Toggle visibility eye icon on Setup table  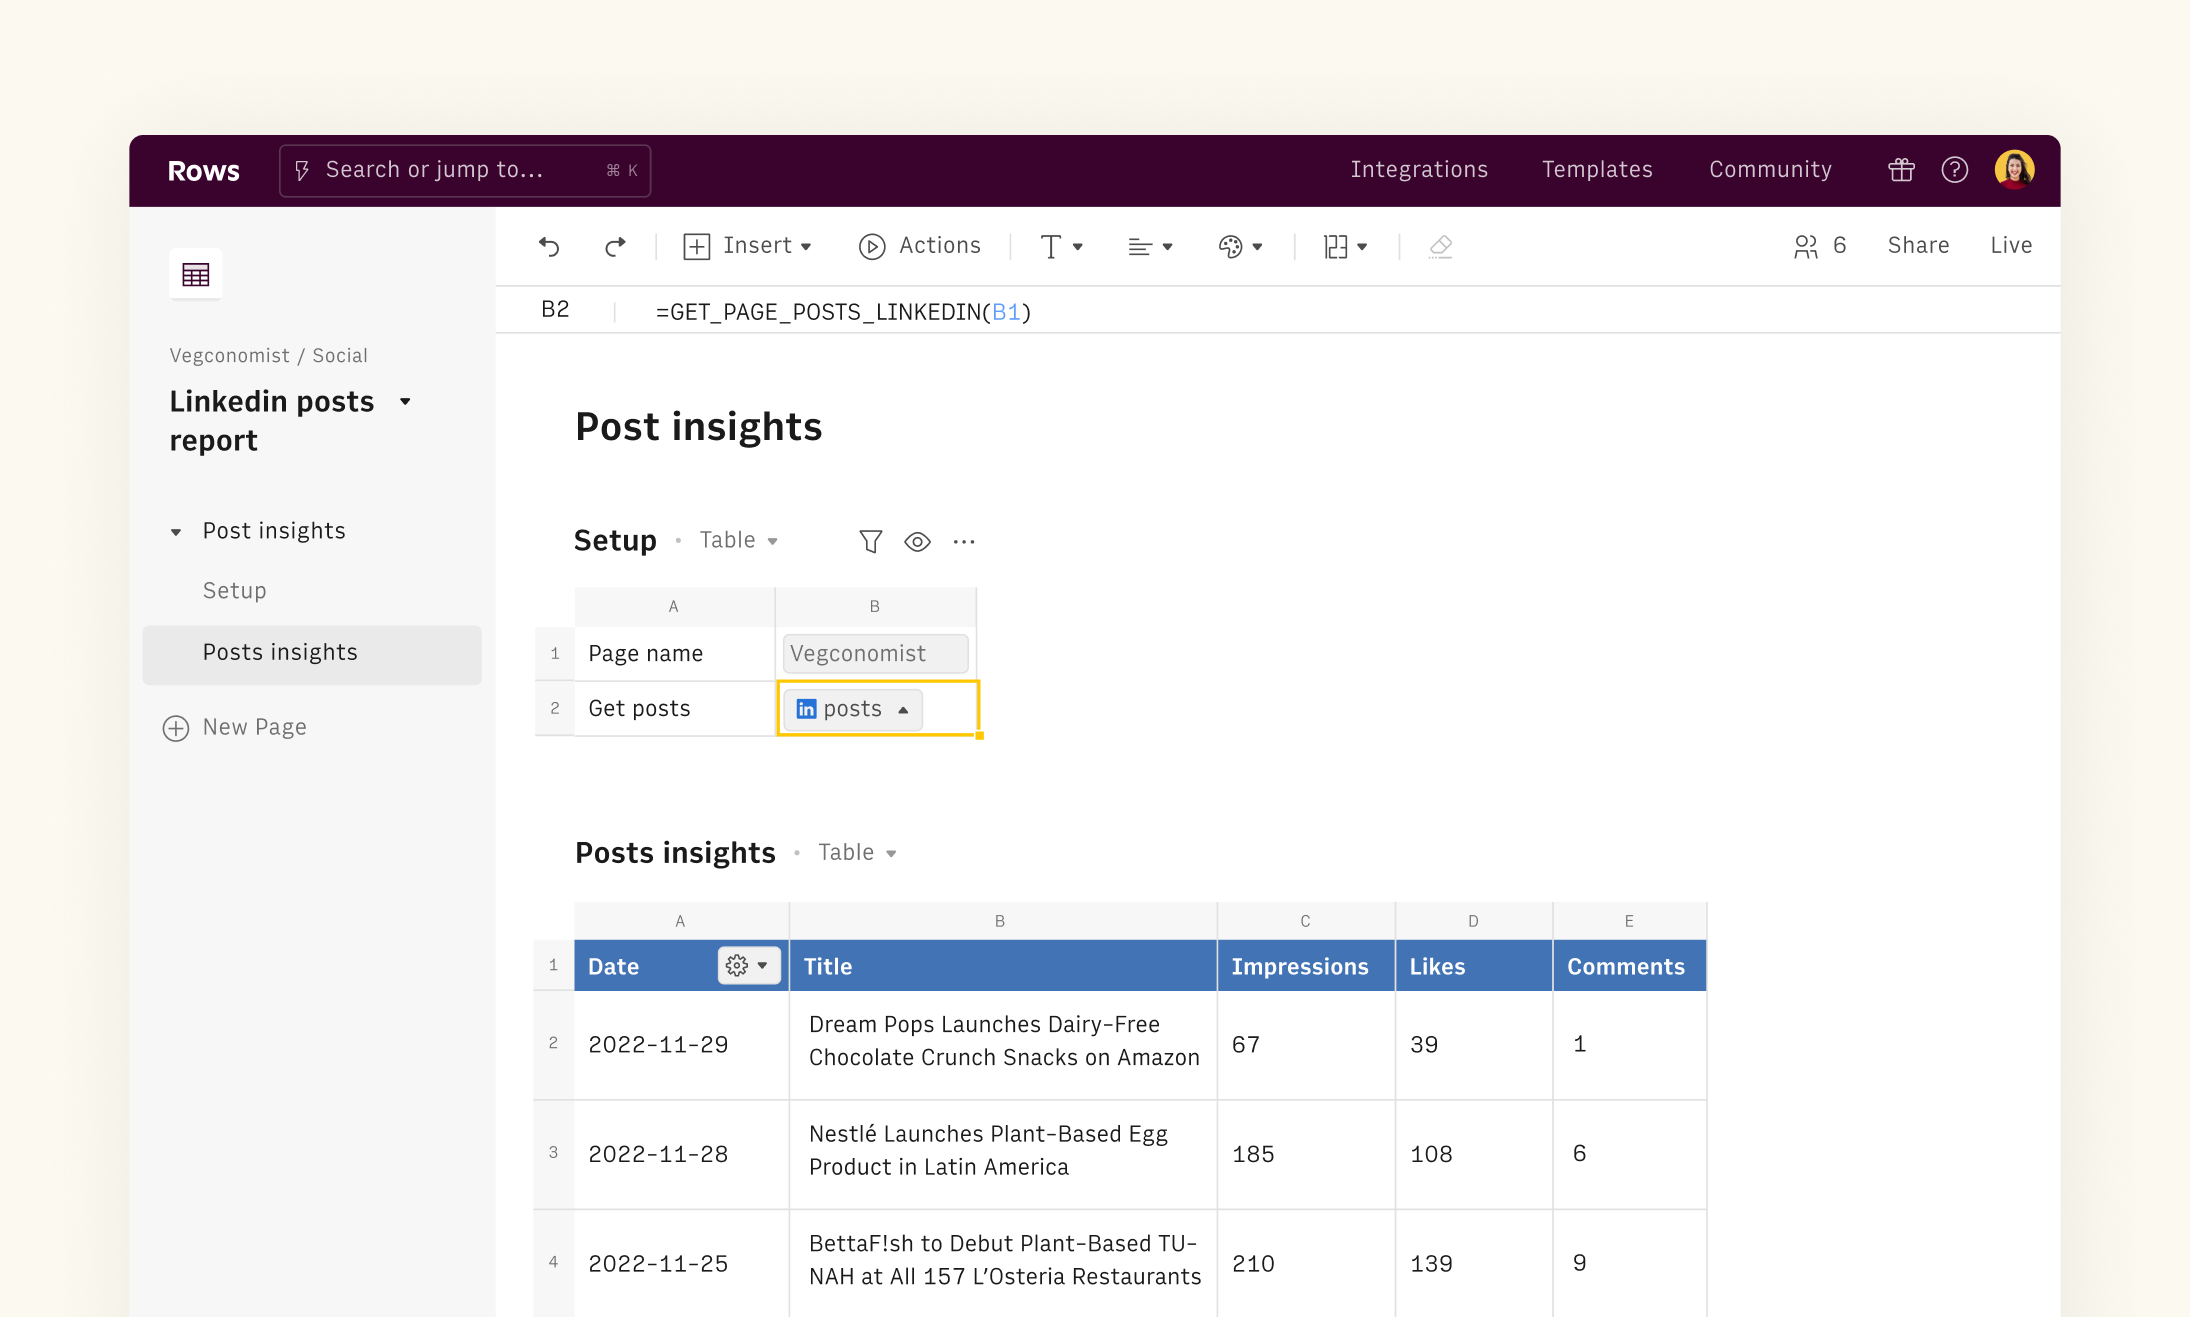pyautogui.click(x=917, y=541)
